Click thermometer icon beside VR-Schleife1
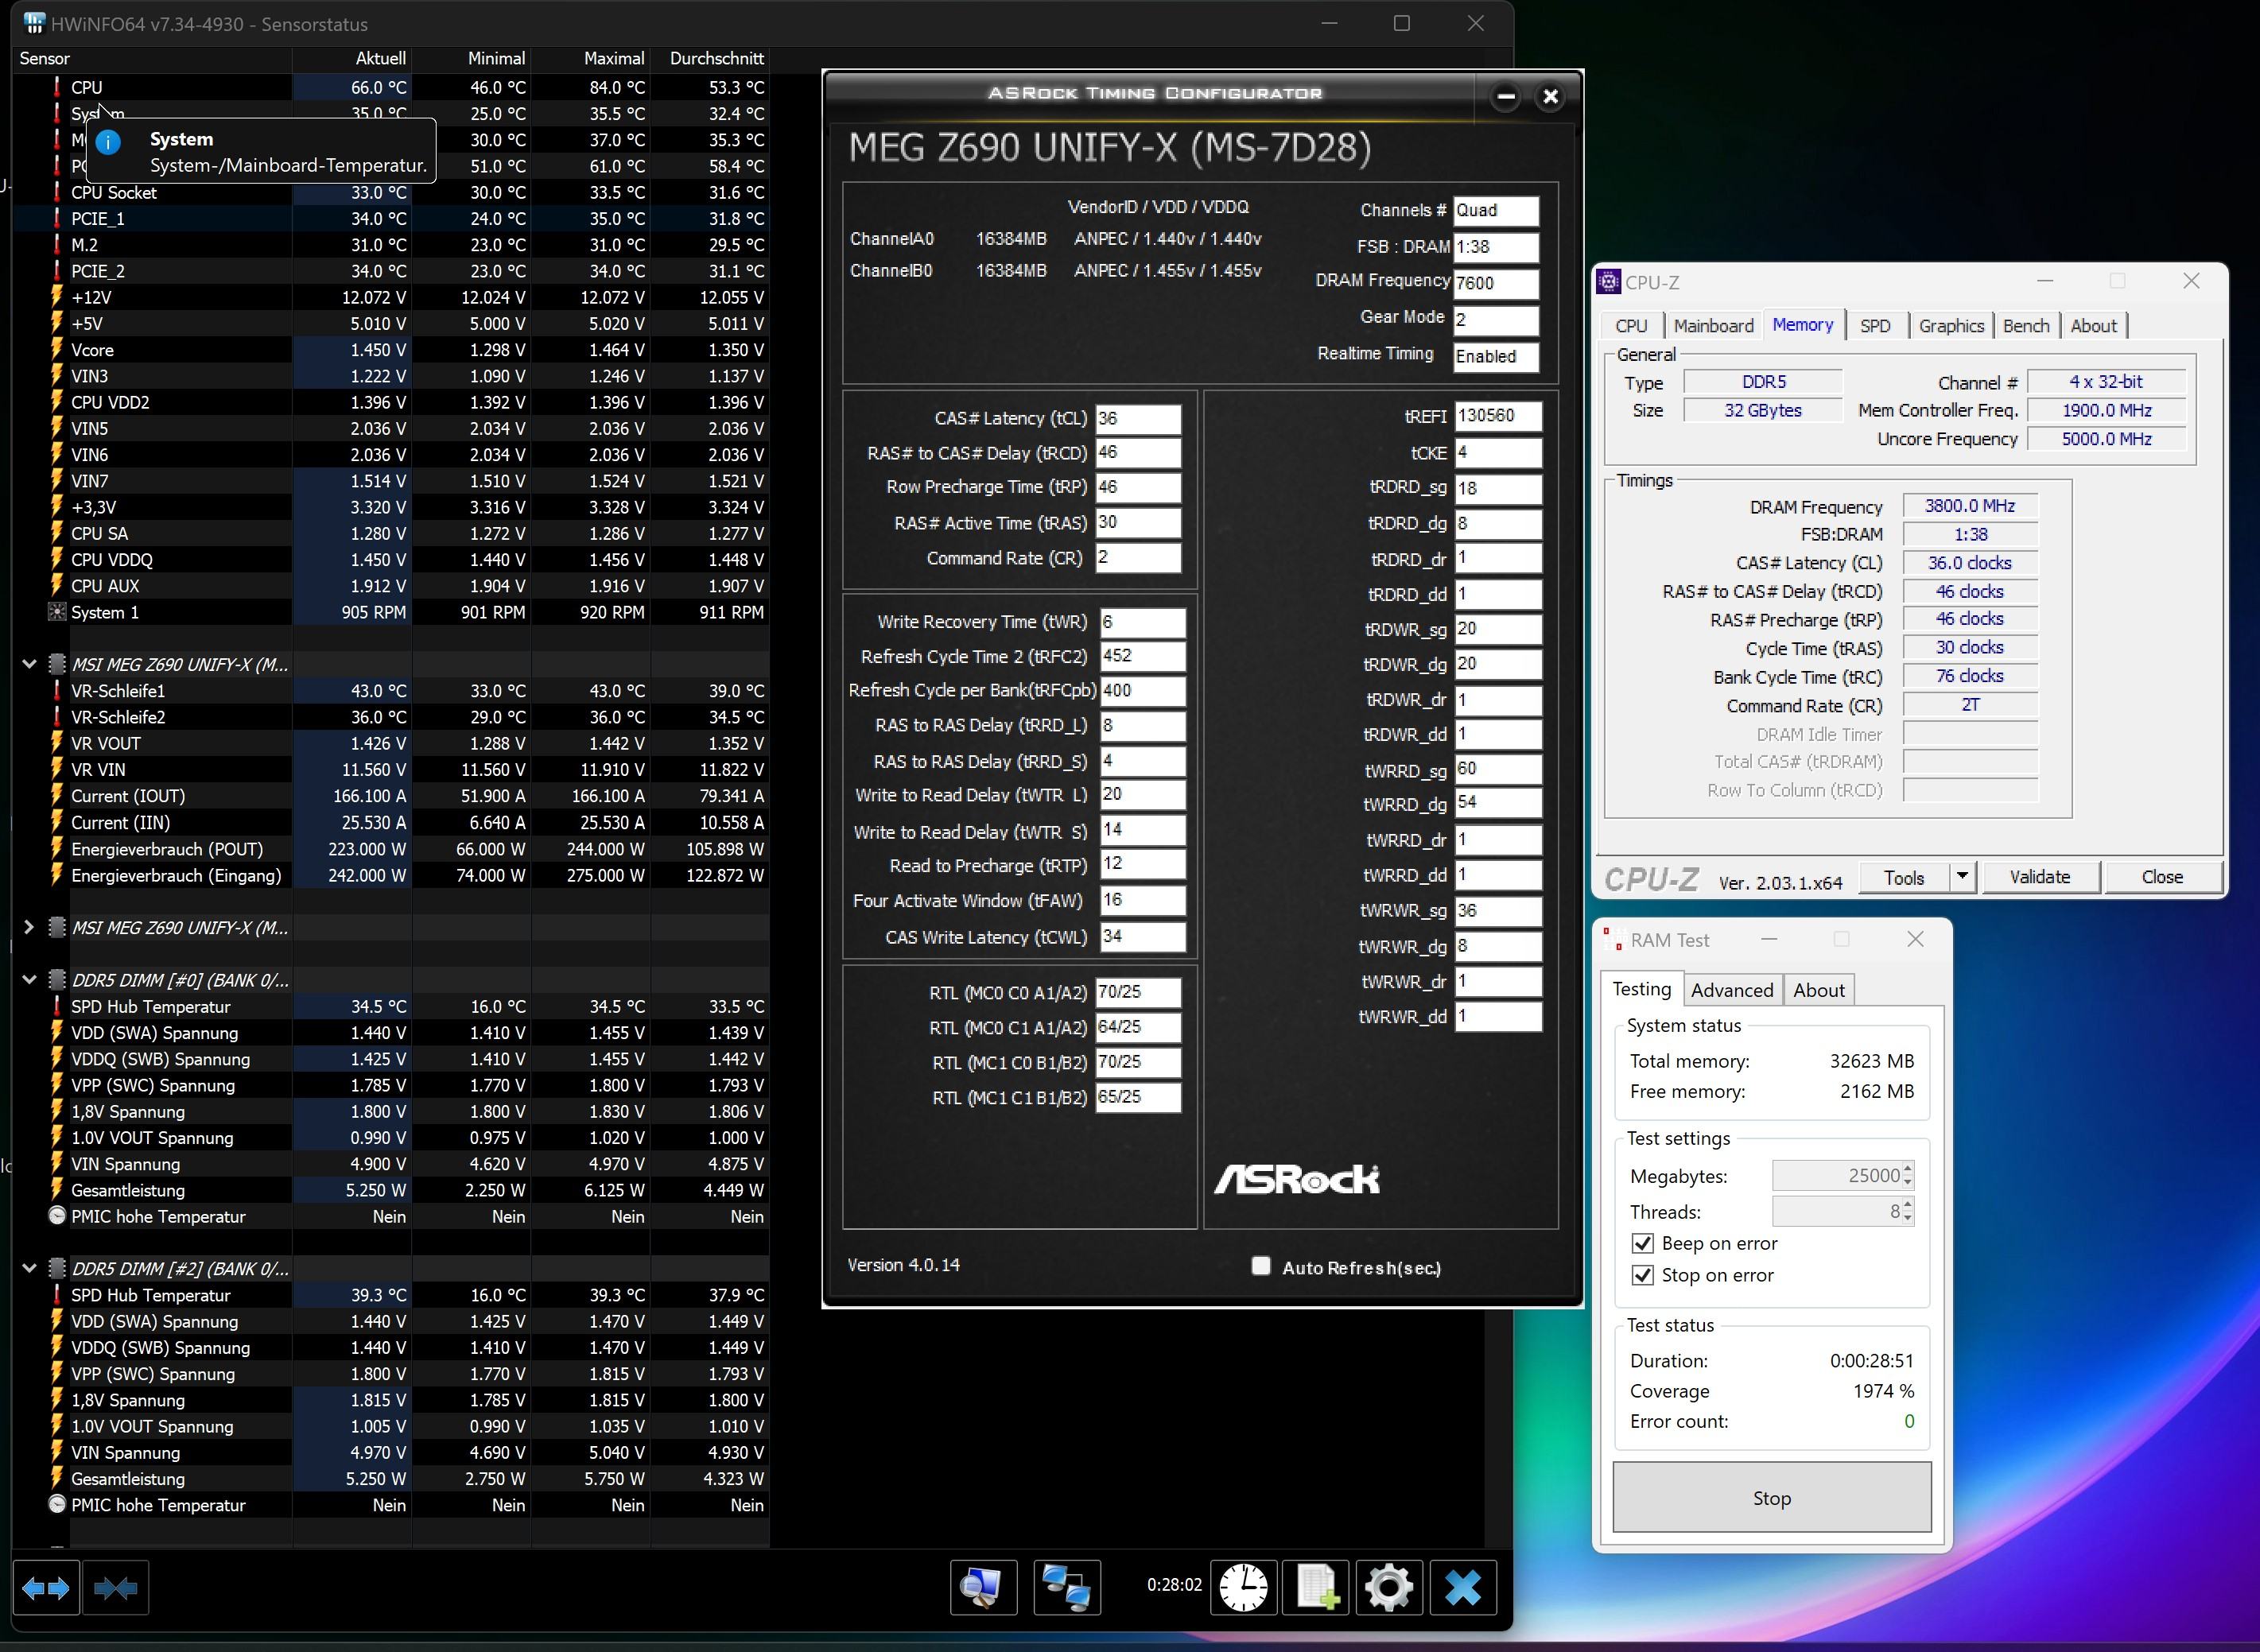This screenshot has width=2260, height=1652. [57, 691]
